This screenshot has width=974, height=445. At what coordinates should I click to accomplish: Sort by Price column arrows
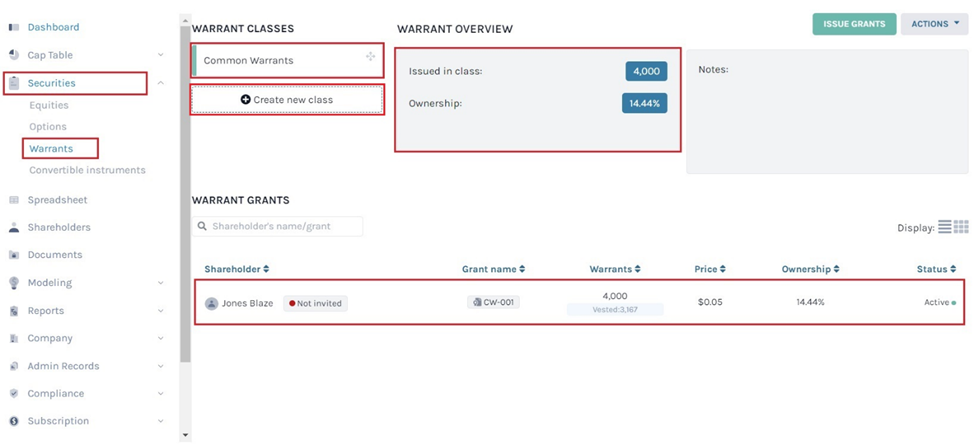[722, 269]
